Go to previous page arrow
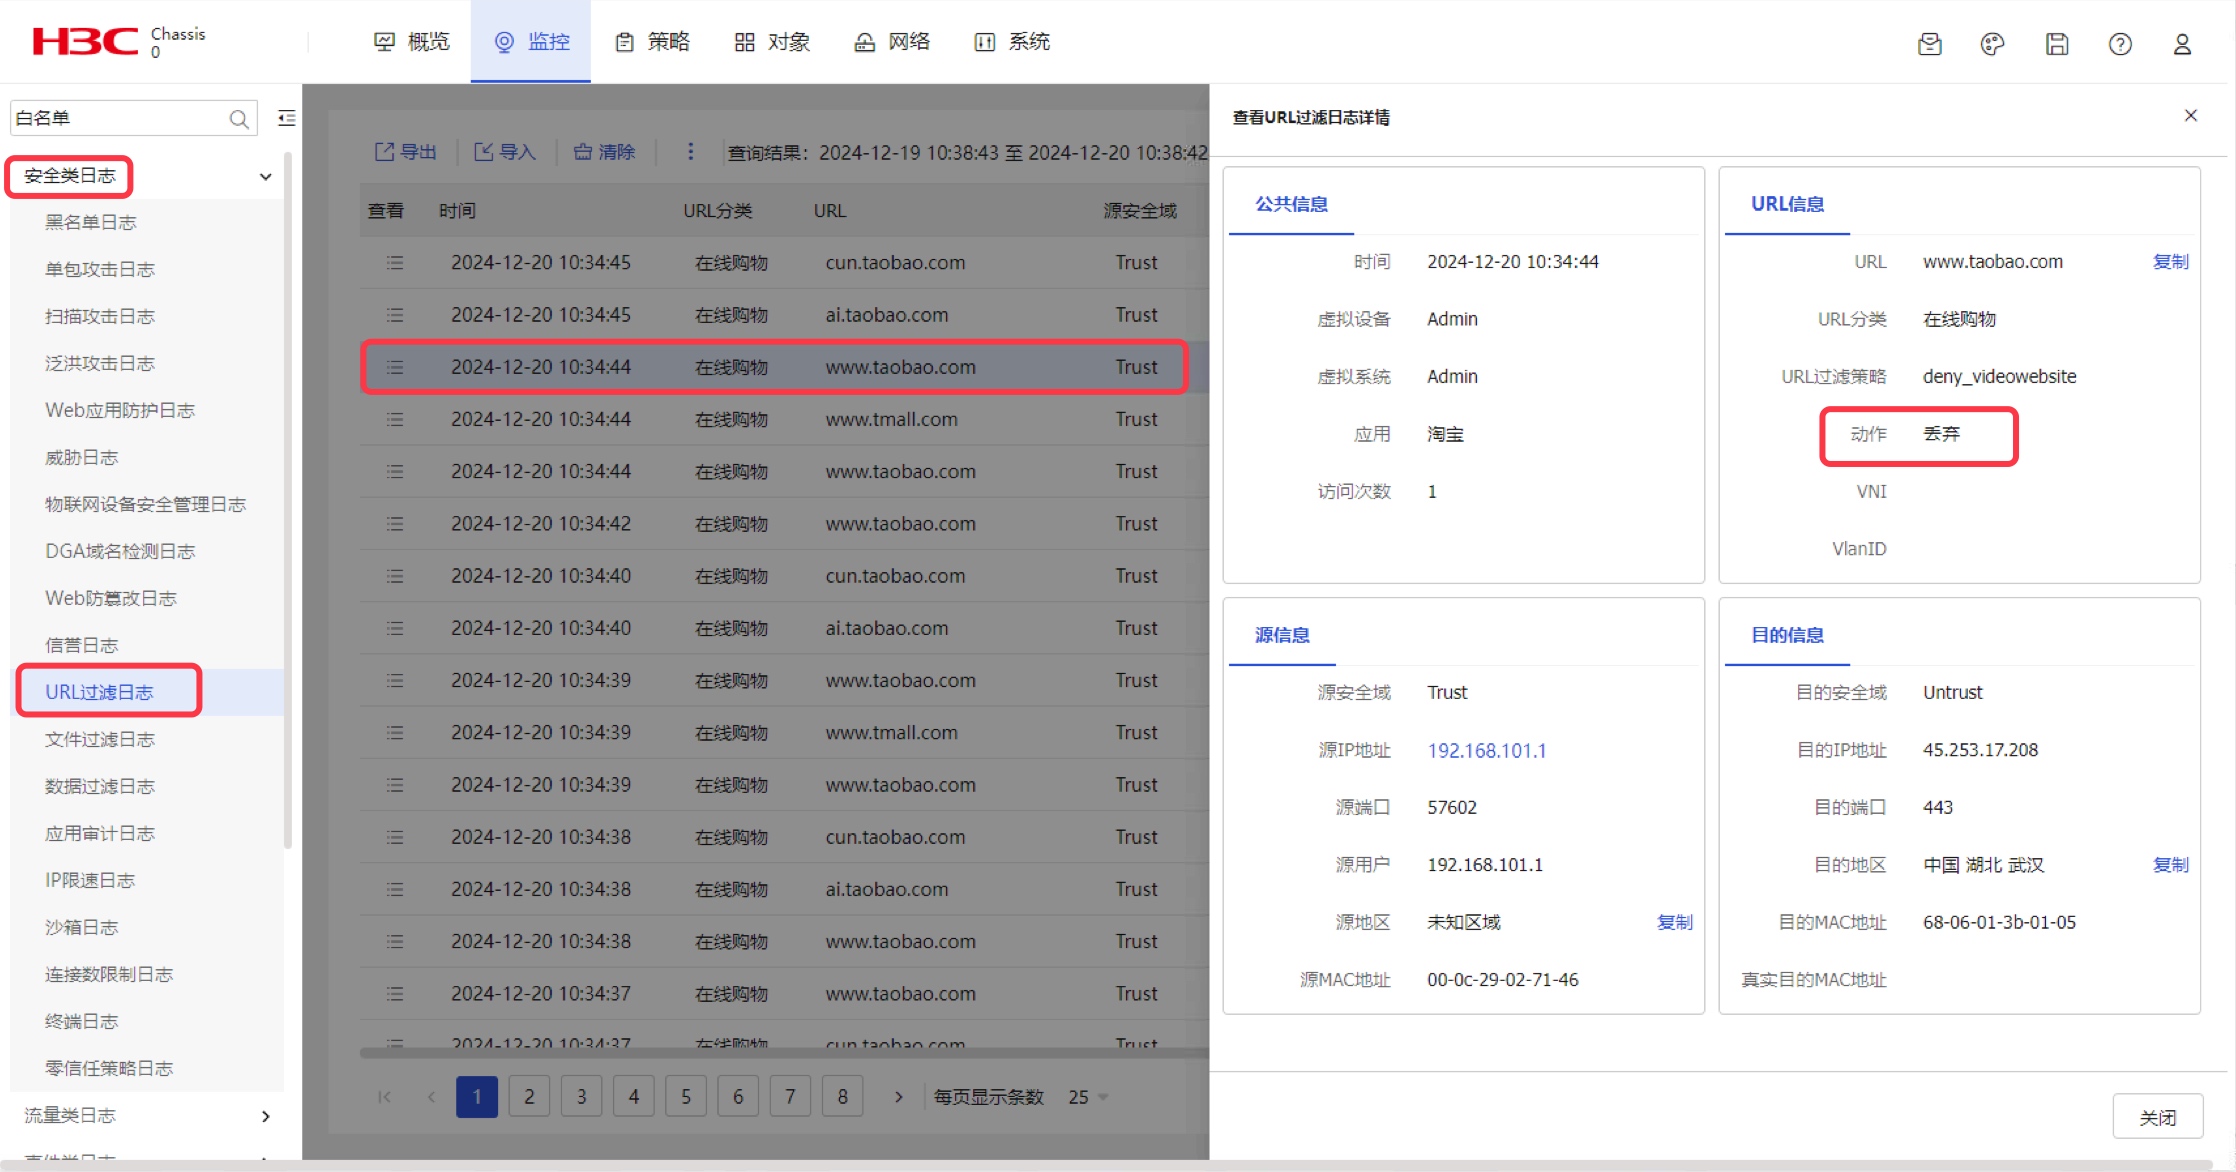The width and height of the screenshot is (2236, 1172). pyautogui.click(x=431, y=1097)
